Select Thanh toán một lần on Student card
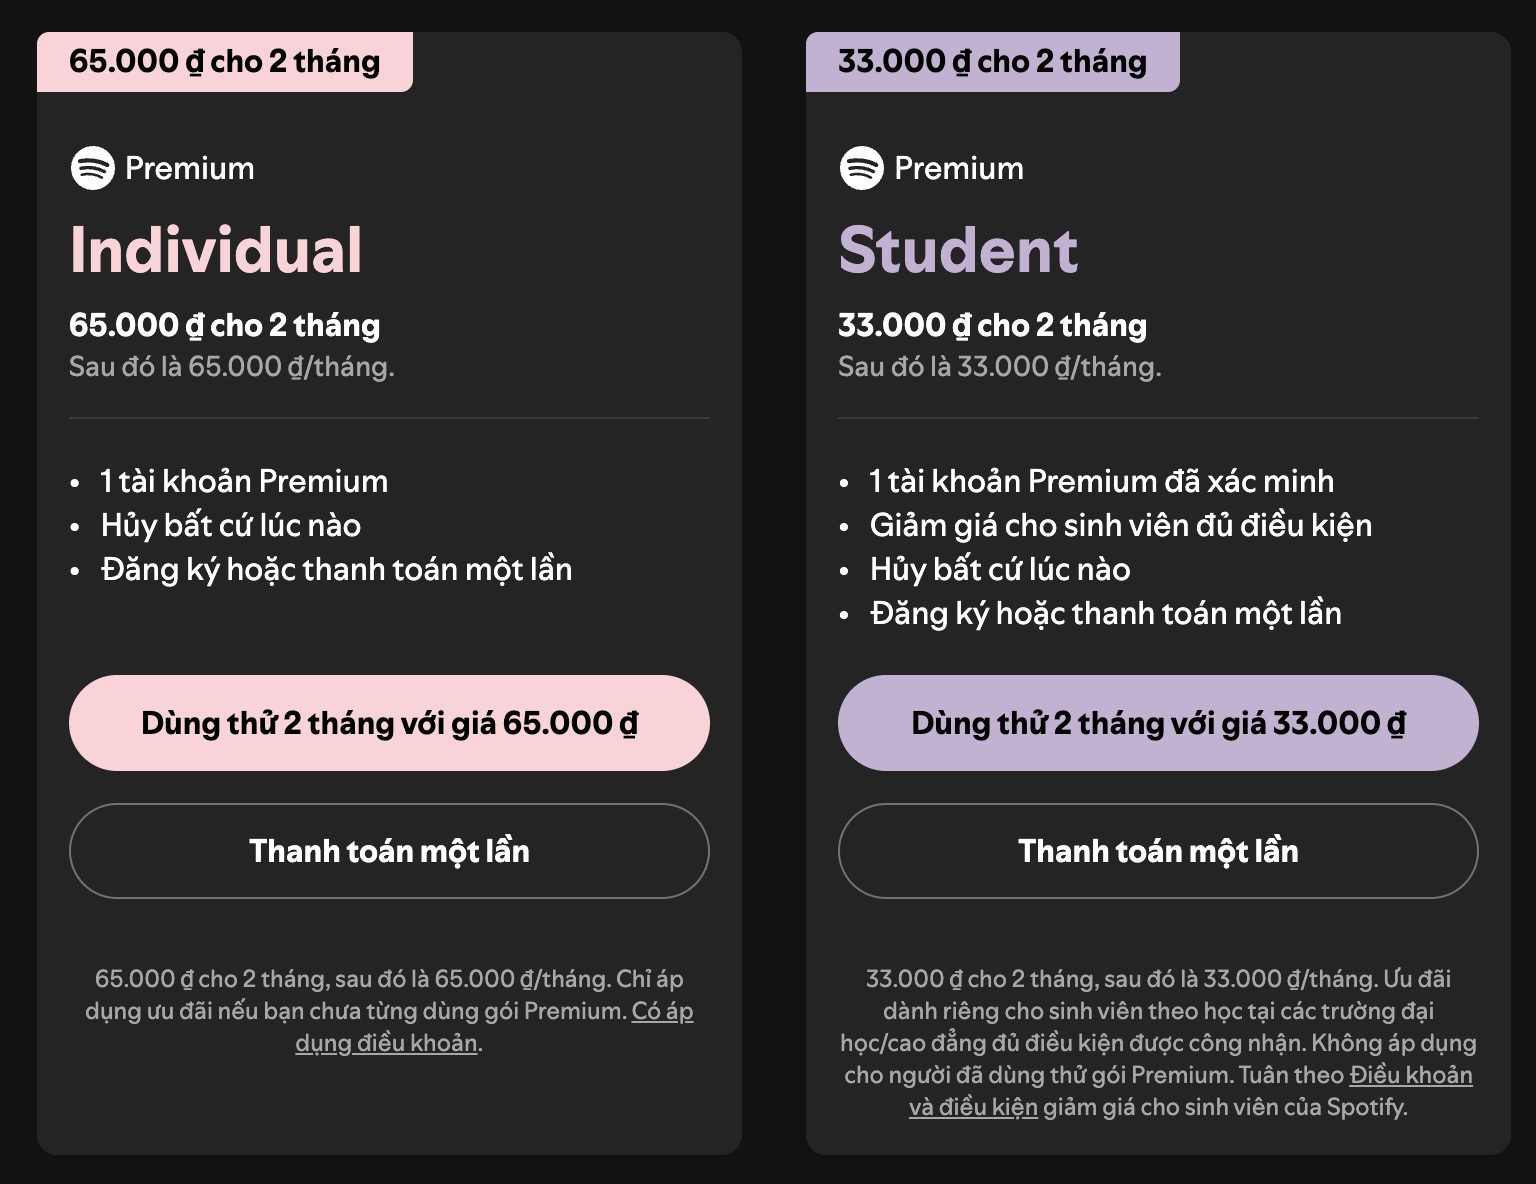 (x=1158, y=851)
